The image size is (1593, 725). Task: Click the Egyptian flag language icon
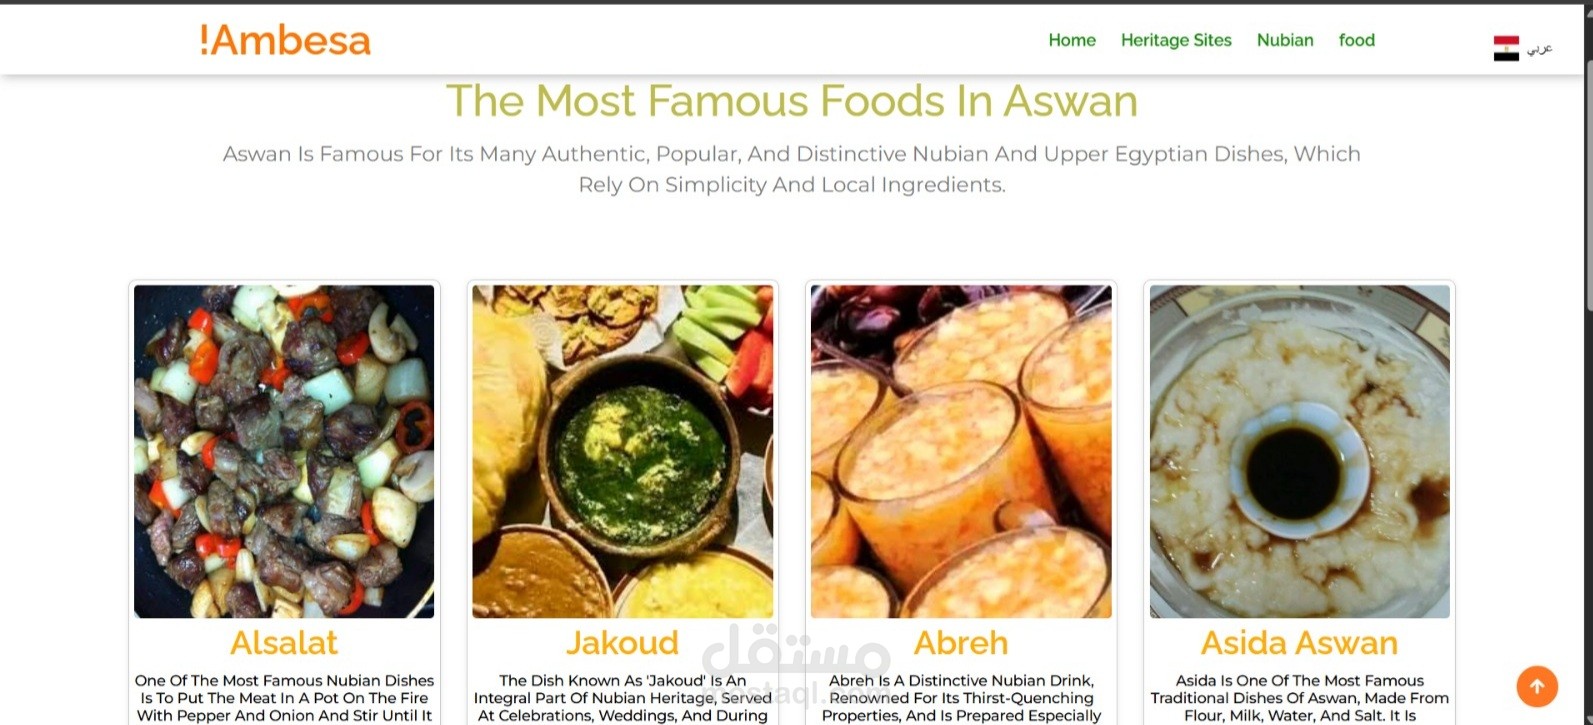[x=1506, y=48]
